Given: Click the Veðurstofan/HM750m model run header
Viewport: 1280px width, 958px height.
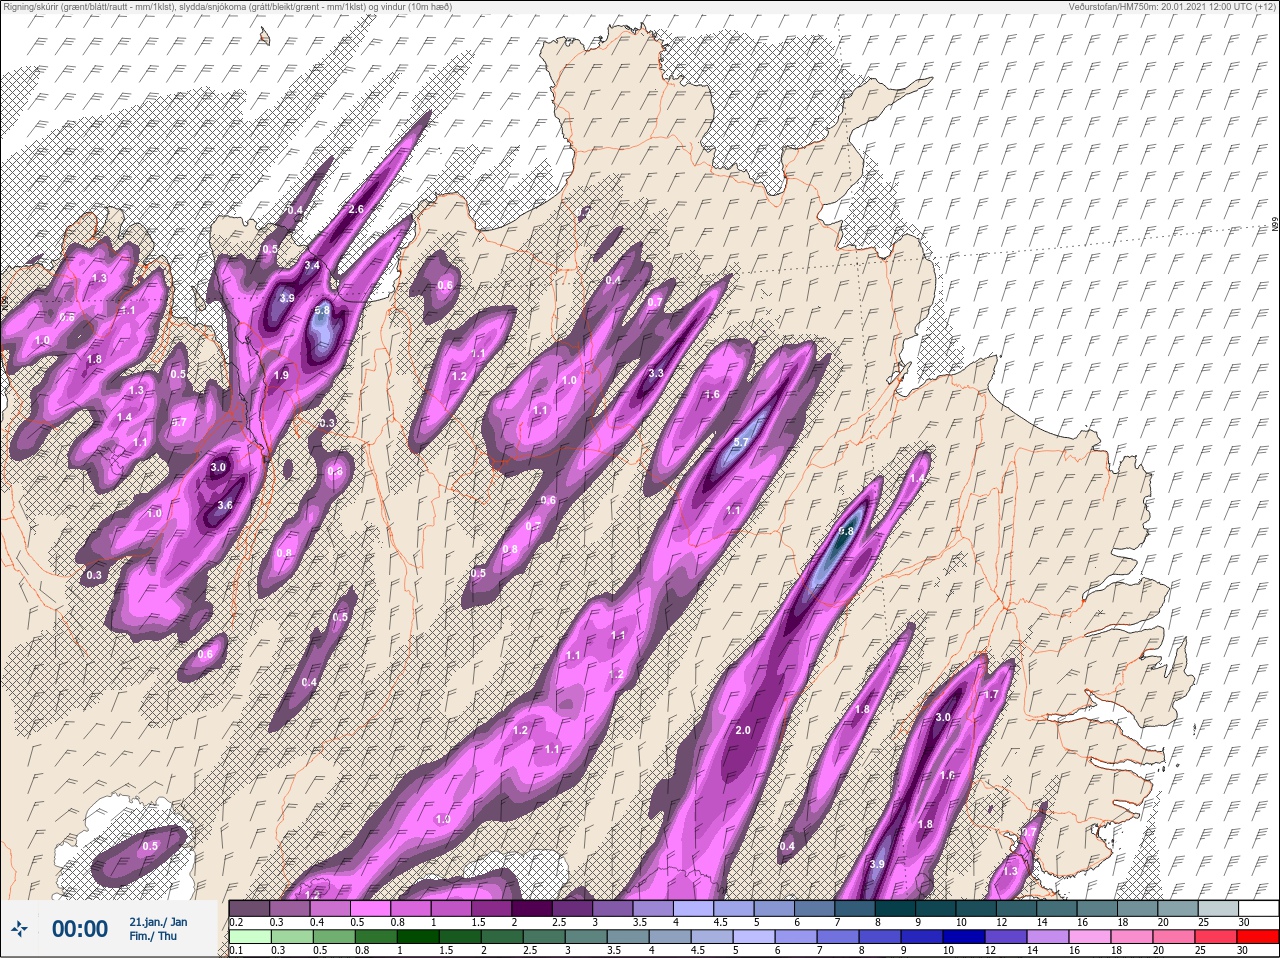Looking at the screenshot, I should [1172, 6].
